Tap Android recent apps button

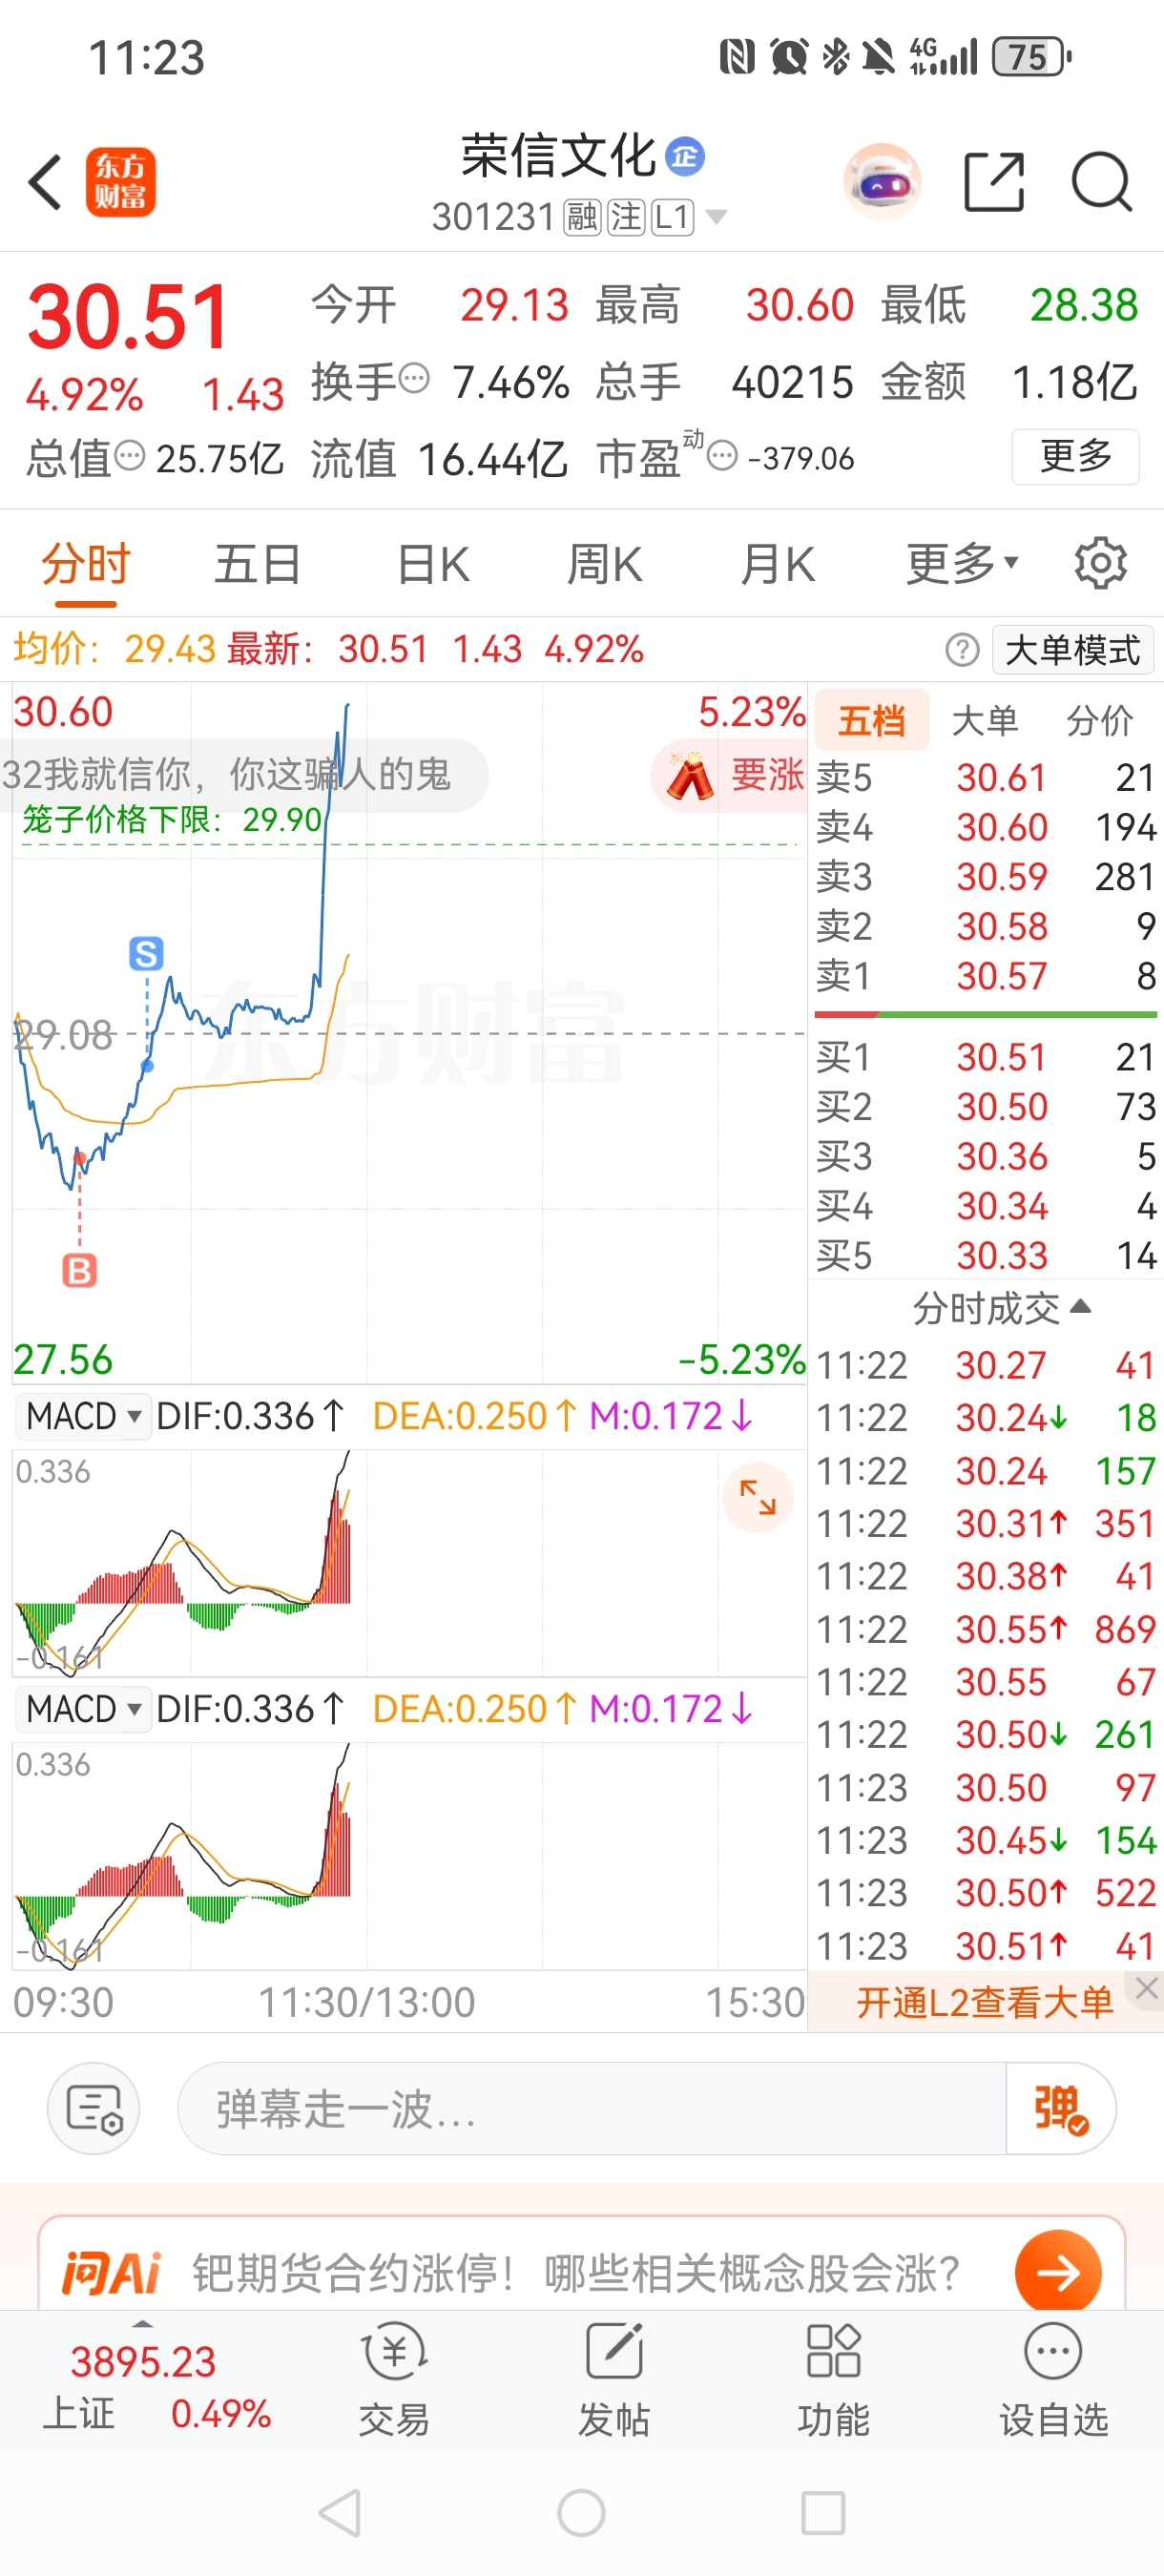click(823, 2513)
